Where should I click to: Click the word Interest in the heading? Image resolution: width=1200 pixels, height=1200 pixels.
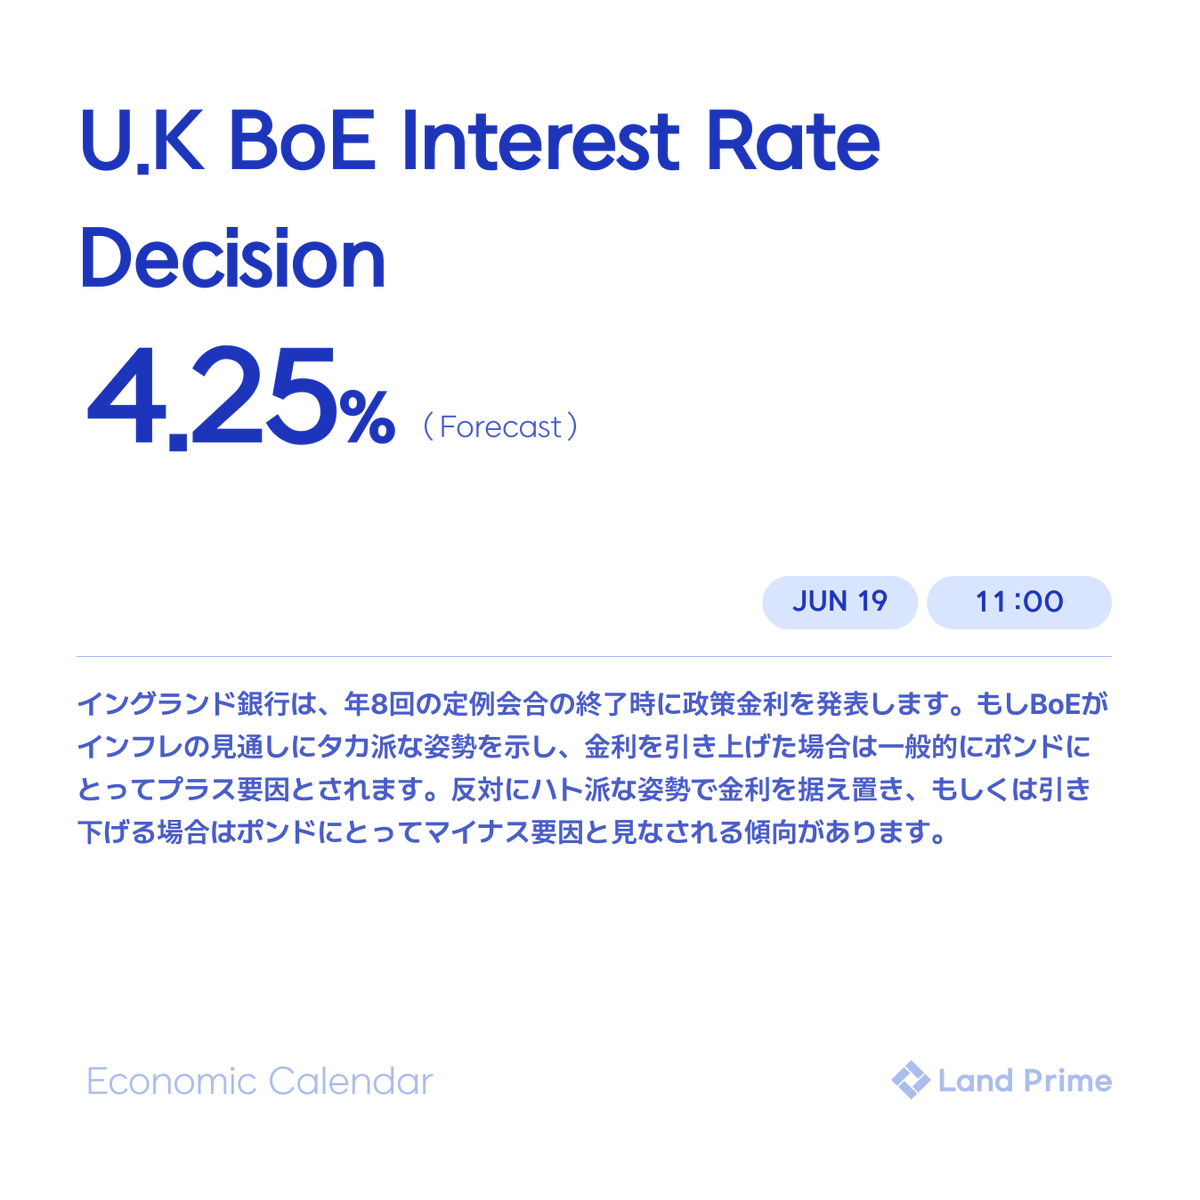tap(540, 141)
